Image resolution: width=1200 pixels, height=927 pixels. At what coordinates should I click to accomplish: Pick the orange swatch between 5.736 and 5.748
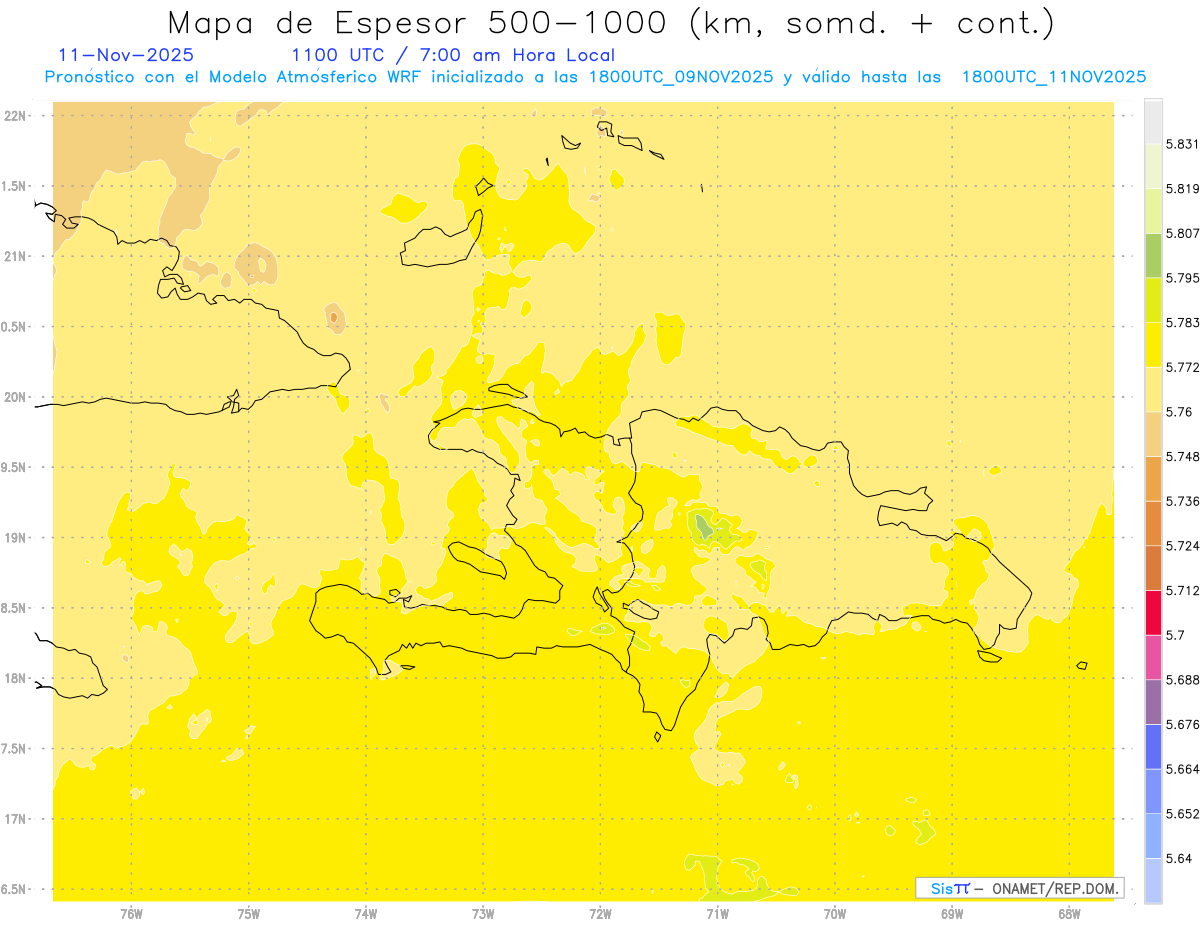tap(1153, 478)
